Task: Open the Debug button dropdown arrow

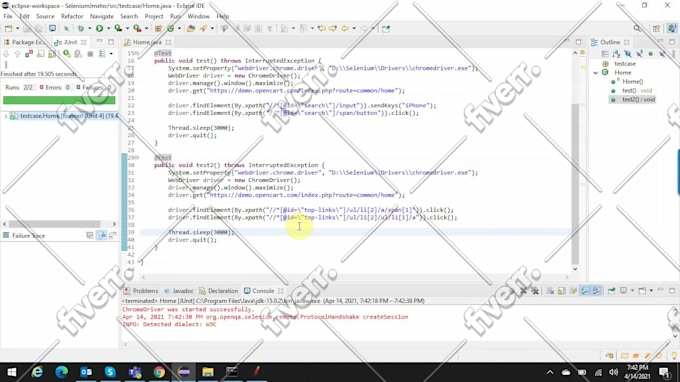Action: coord(89,29)
